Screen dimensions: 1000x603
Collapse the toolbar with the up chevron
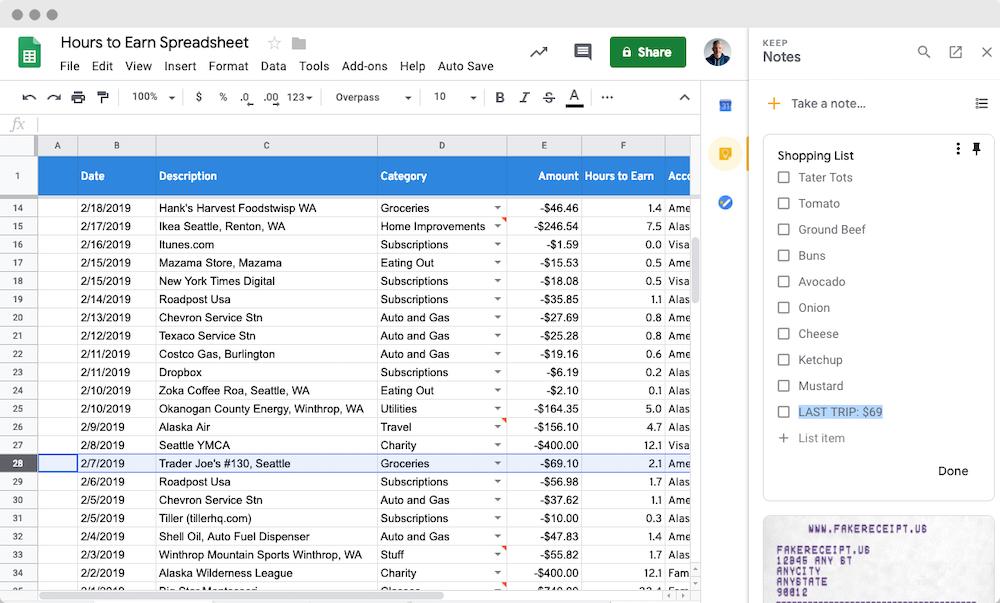tap(684, 98)
